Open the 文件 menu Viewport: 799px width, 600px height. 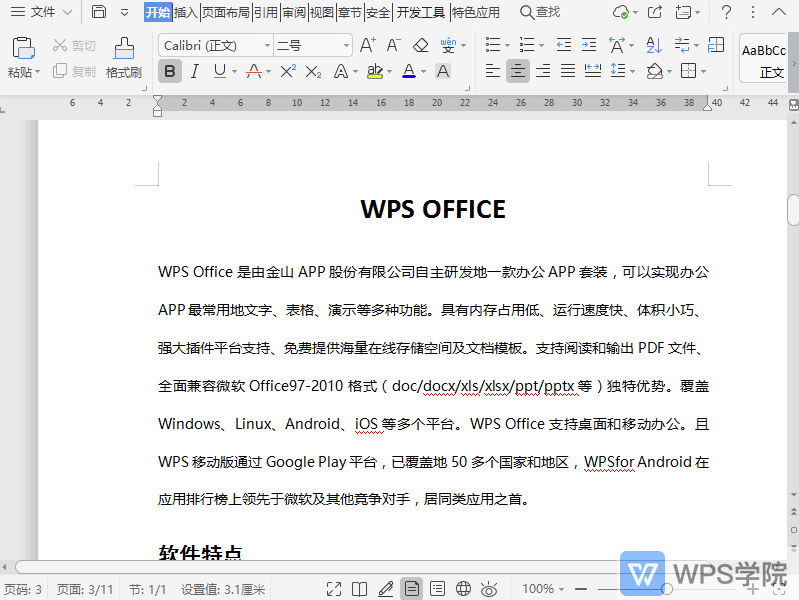point(42,12)
